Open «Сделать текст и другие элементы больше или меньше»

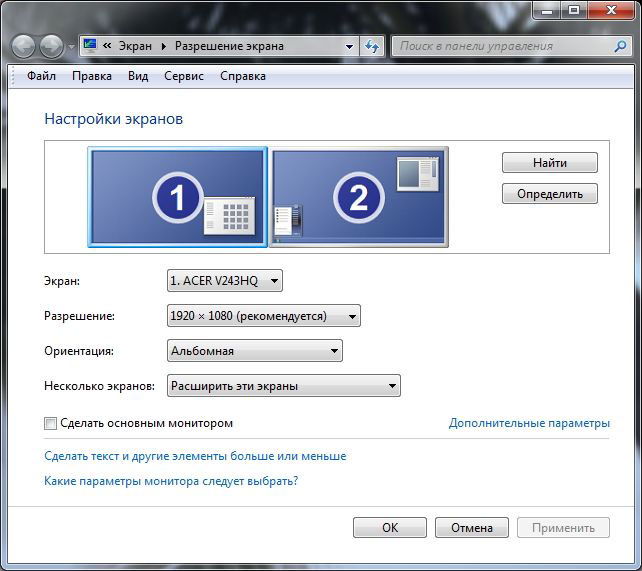tap(195, 456)
